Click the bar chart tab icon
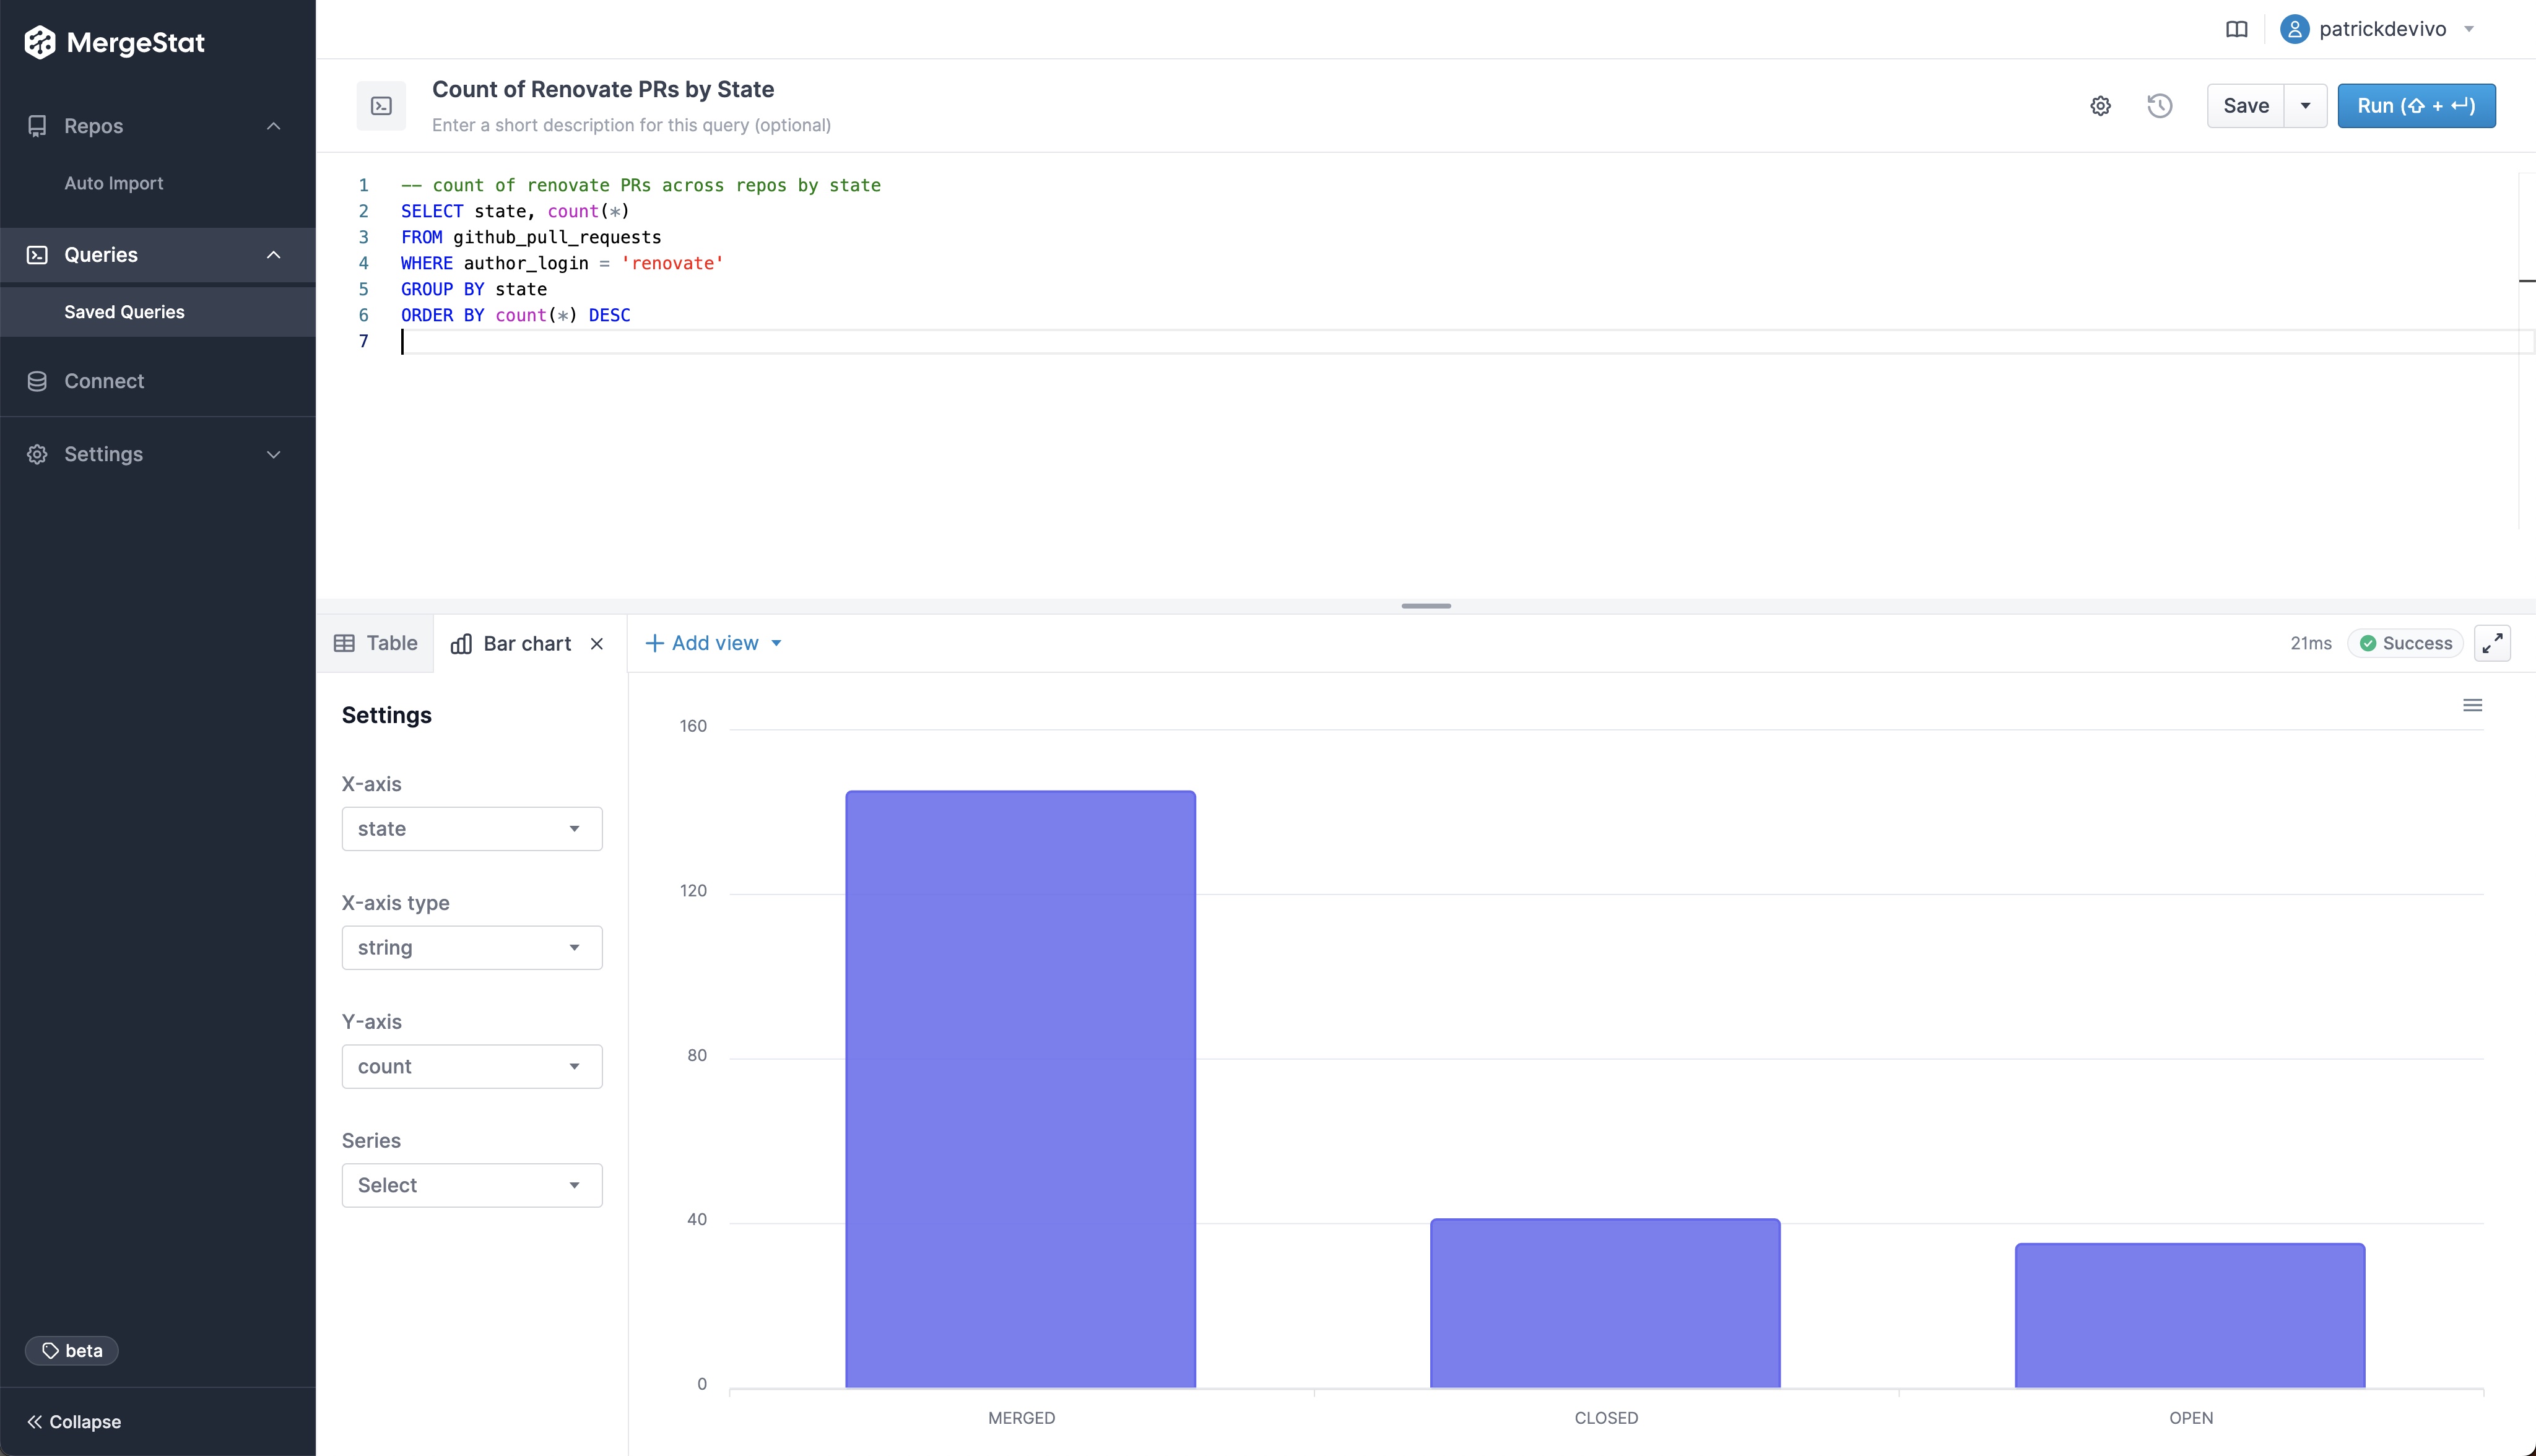The image size is (2536, 1456). pyautogui.click(x=460, y=643)
